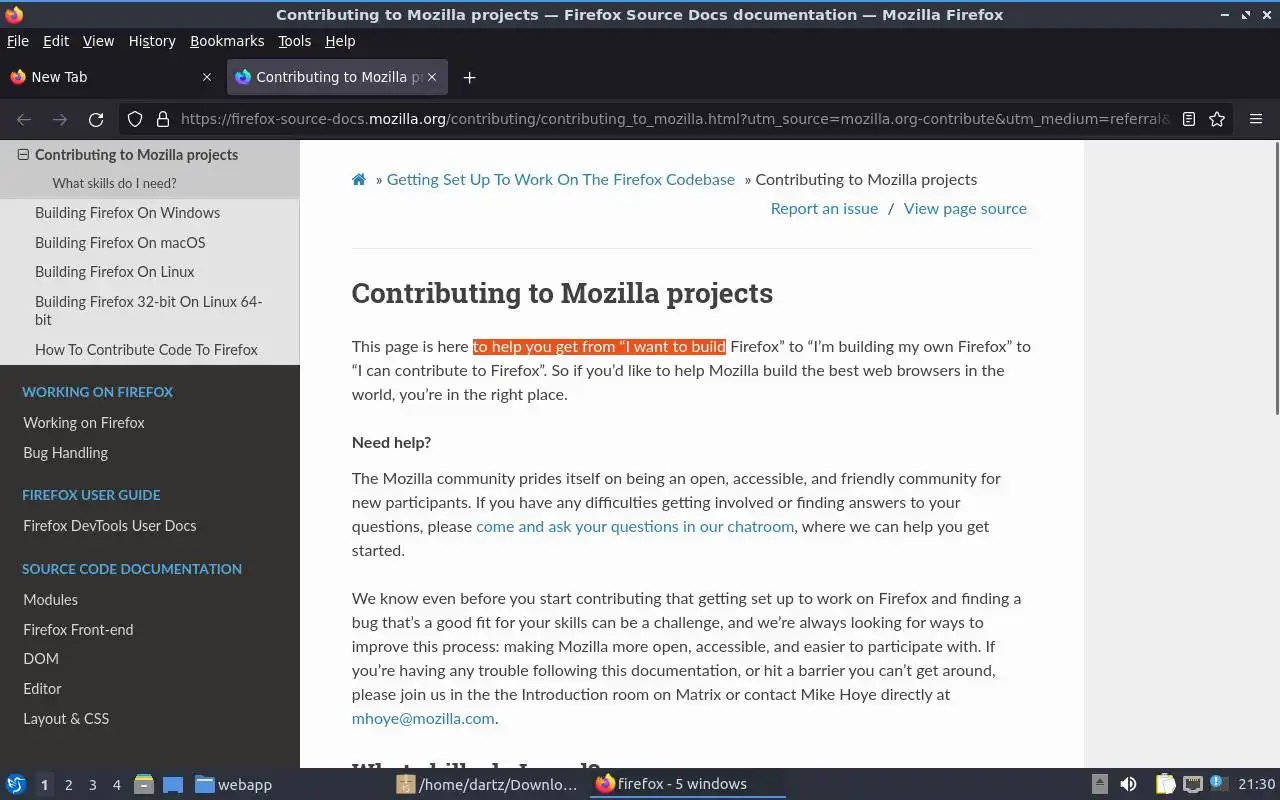The height and width of the screenshot is (800, 1280).
Task: Open the clipboard manager tray icon
Action: click(x=1166, y=784)
